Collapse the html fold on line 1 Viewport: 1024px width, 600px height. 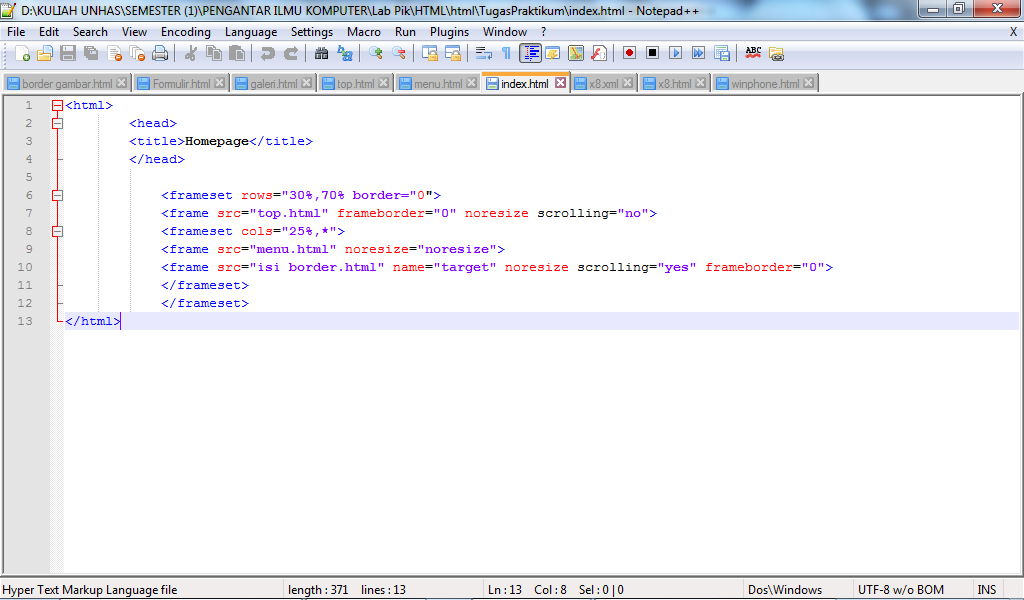pyautogui.click(x=57, y=105)
